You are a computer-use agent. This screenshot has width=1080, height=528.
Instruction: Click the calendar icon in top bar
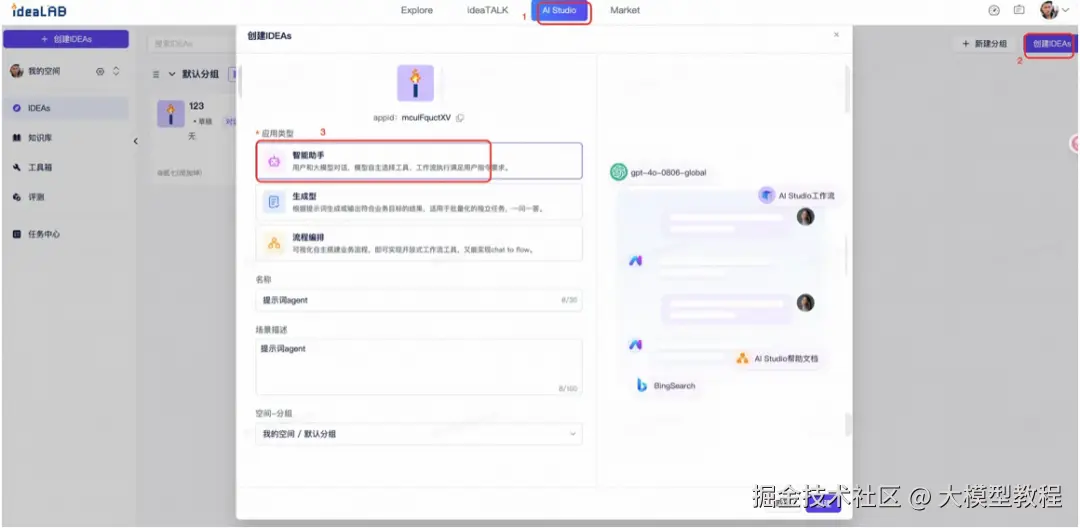(x=1019, y=10)
